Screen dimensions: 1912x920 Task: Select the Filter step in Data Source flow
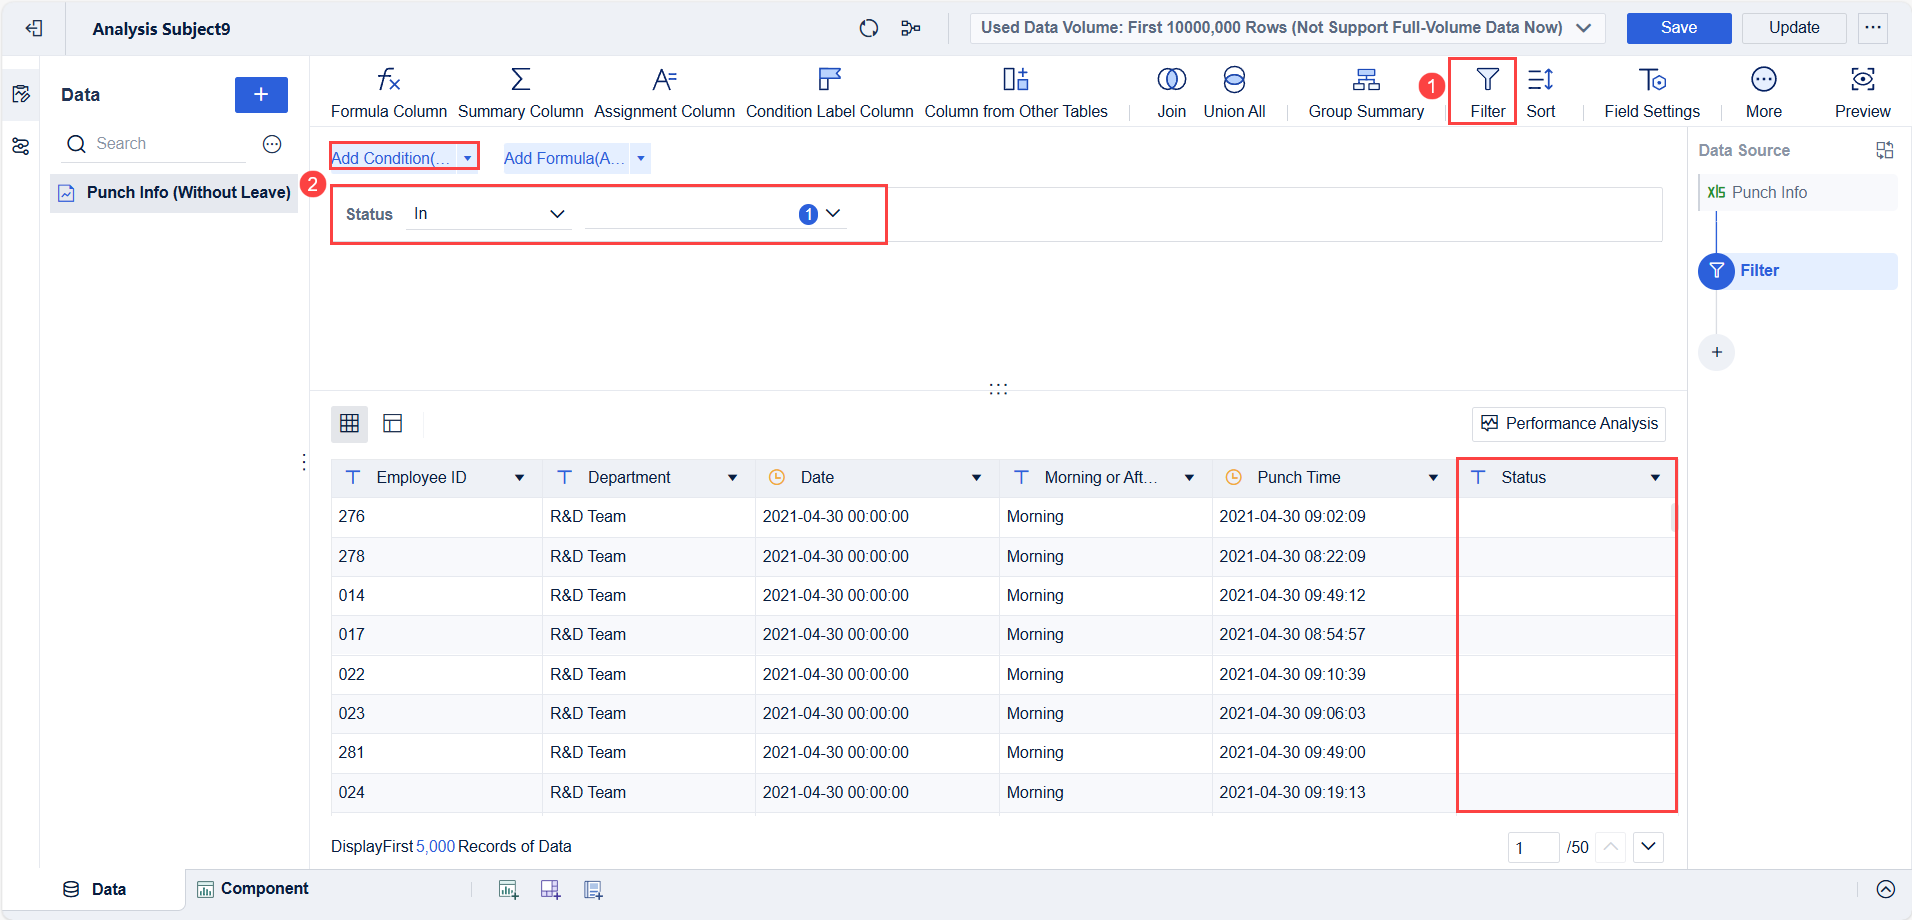[x=1759, y=270]
